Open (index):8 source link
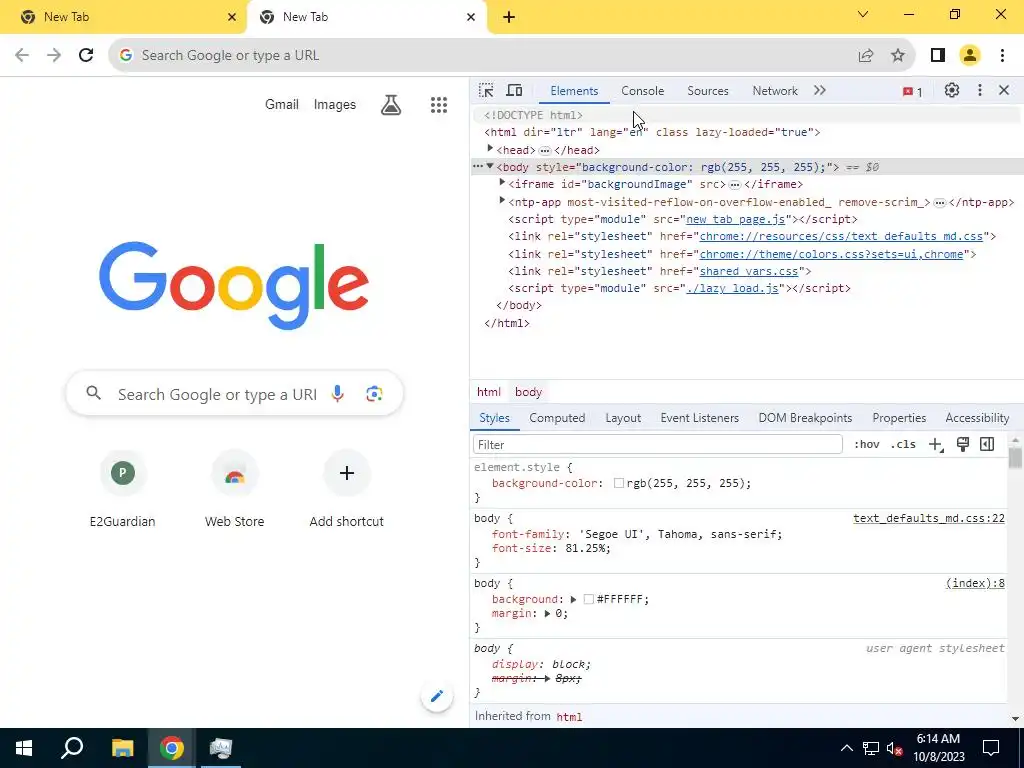 click(975, 583)
